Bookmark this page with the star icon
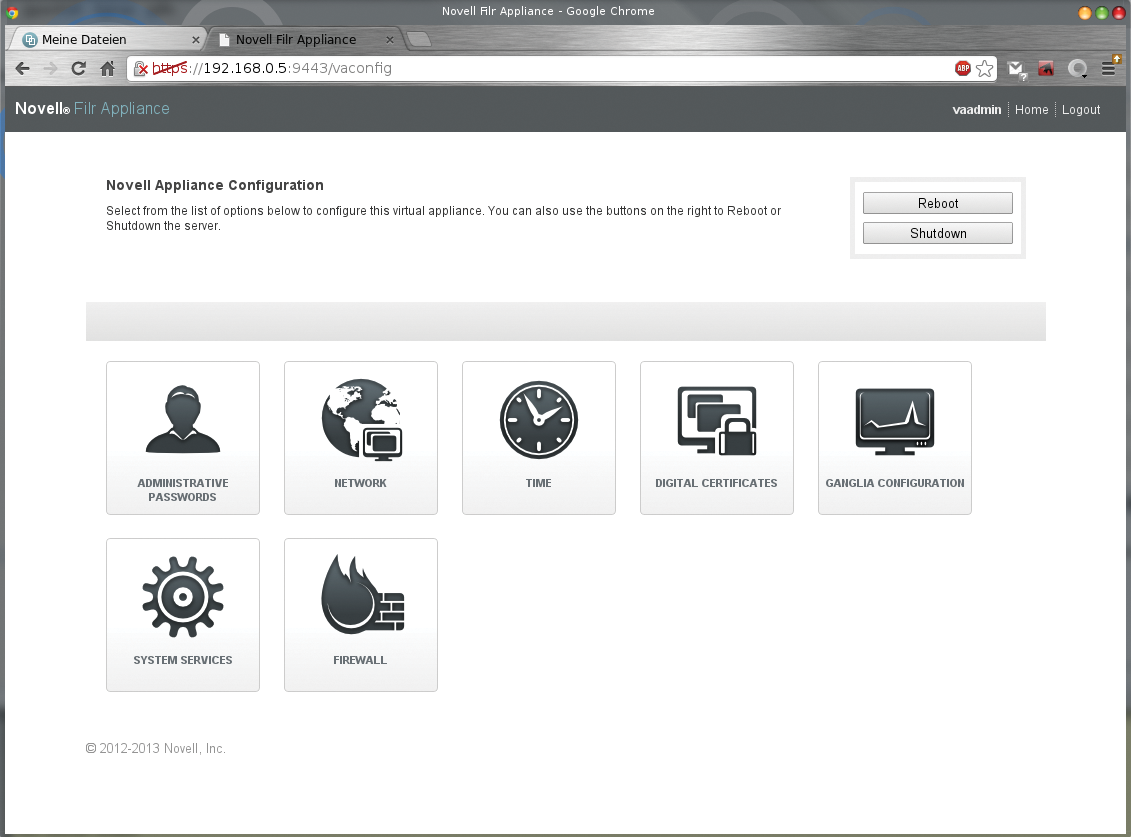Image resolution: width=1131 pixels, height=837 pixels. [985, 68]
